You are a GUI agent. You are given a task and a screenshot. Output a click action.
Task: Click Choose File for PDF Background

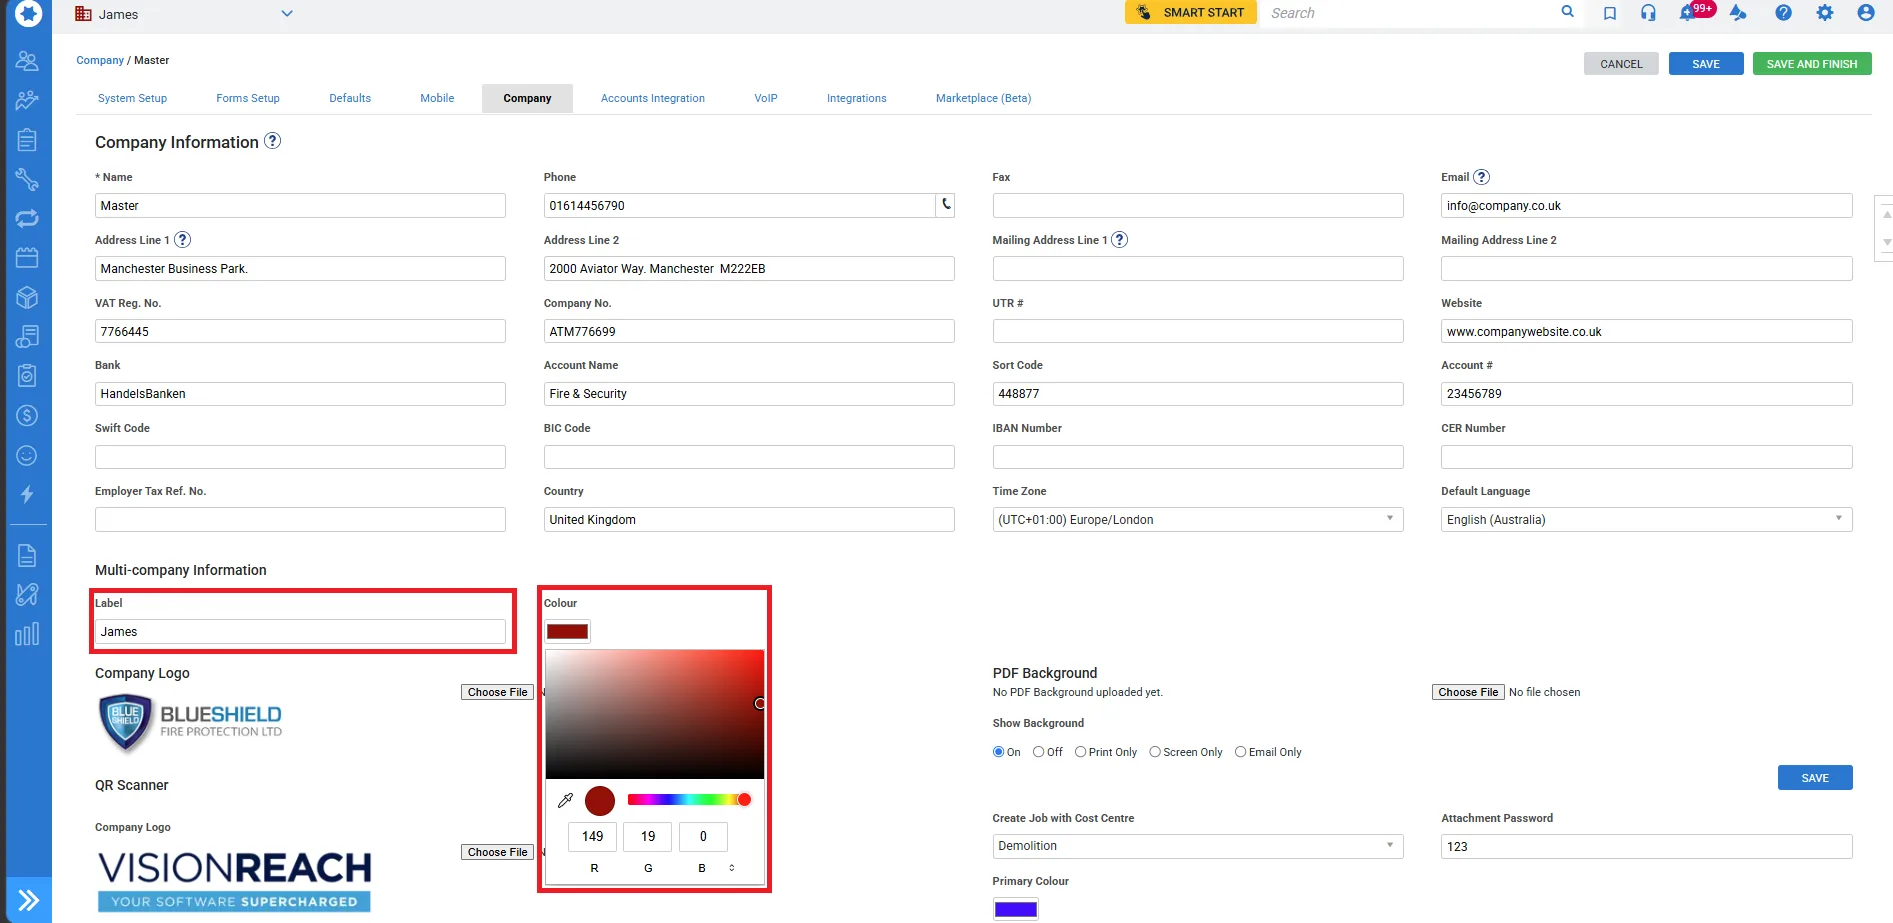coord(1468,692)
